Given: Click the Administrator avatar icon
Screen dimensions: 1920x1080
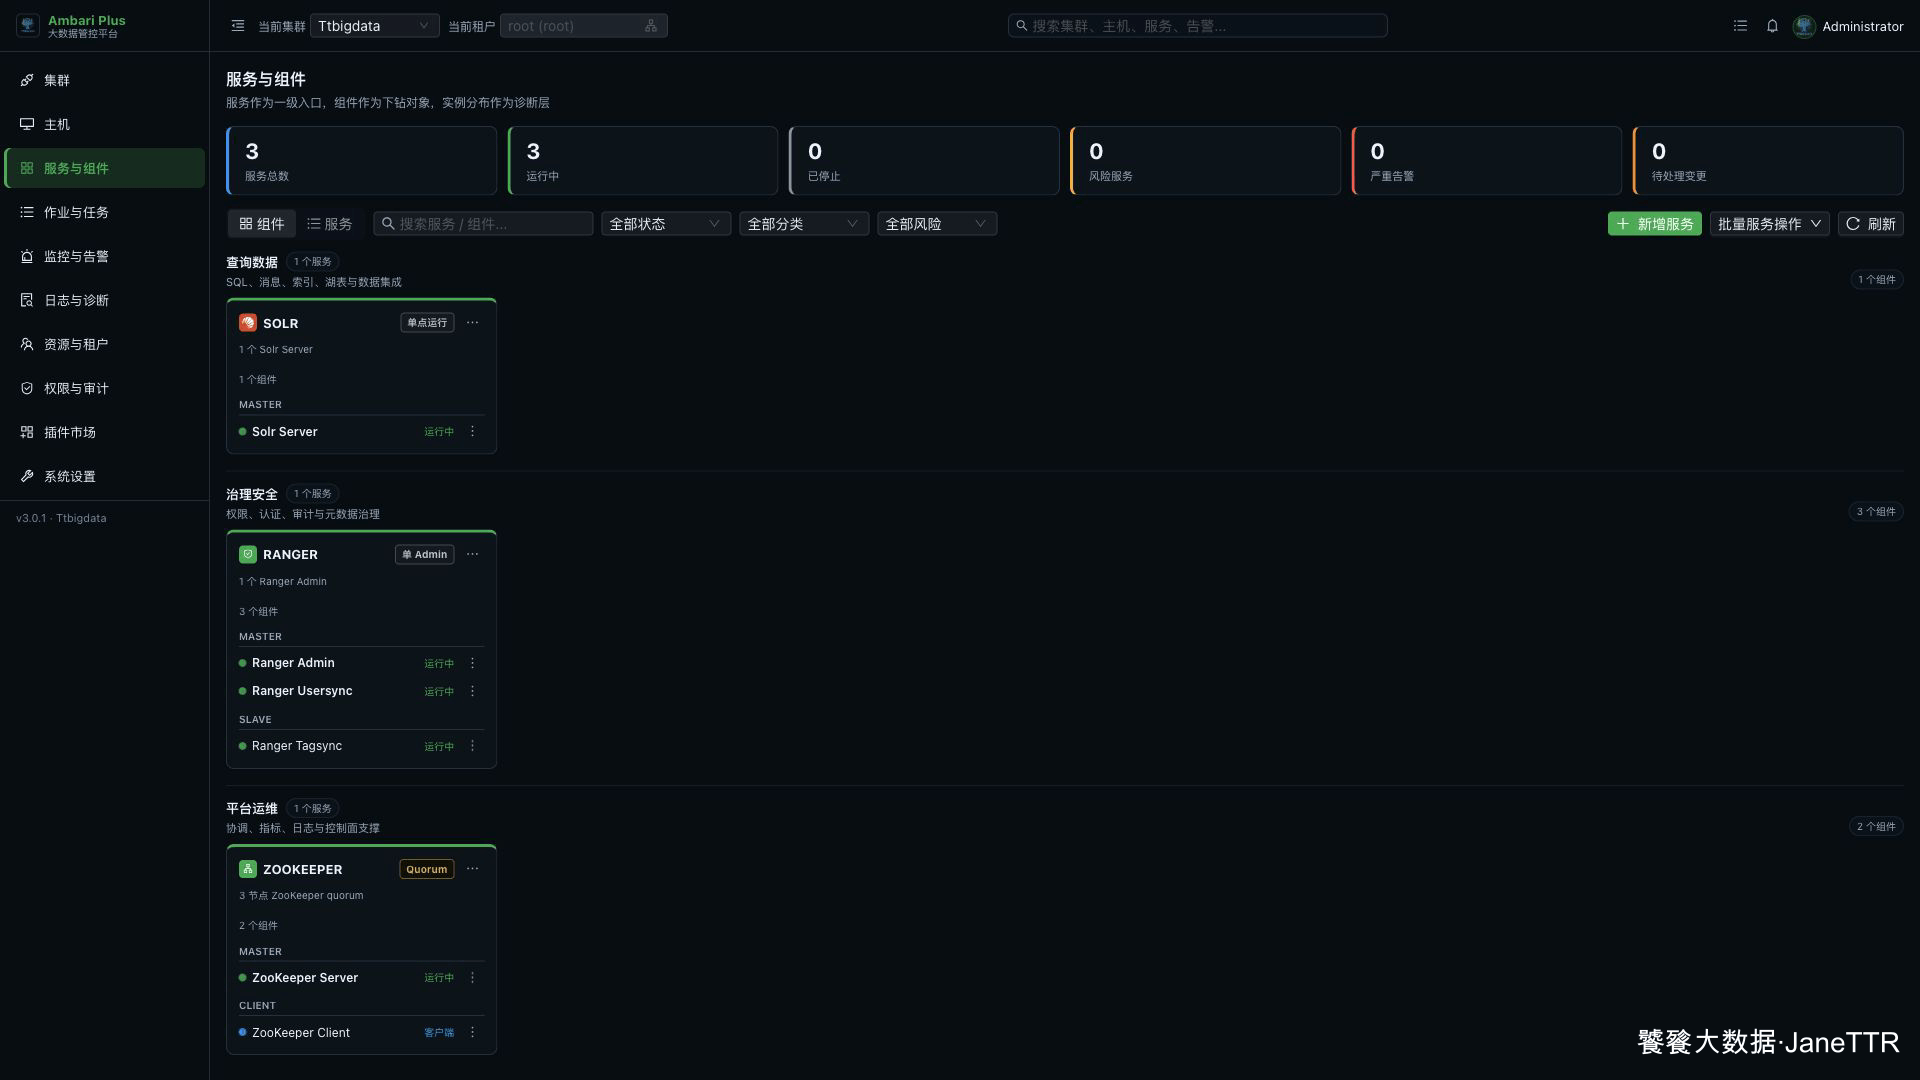Looking at the screenshot, I should click(1804, 26).
